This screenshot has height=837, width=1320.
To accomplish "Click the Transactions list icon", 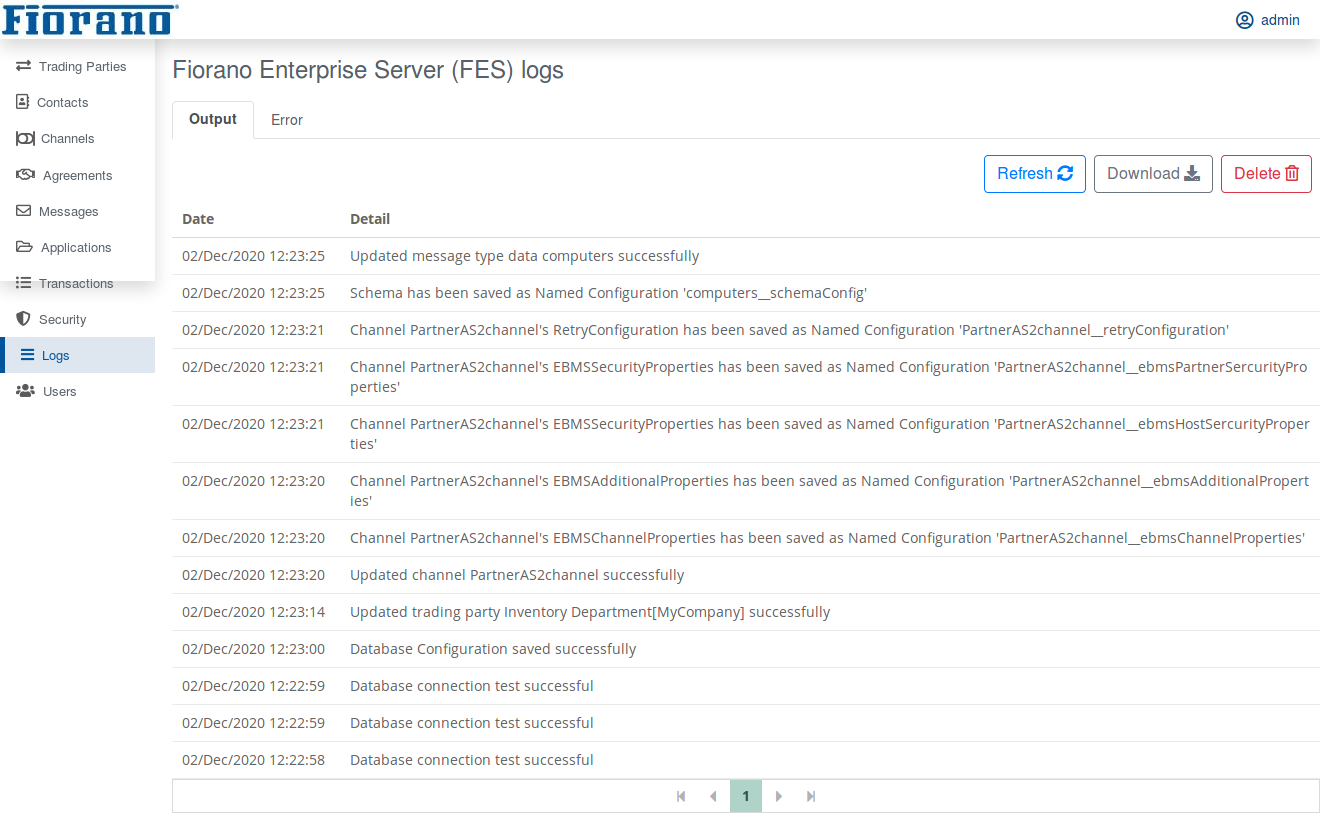I will coord(24,283).
